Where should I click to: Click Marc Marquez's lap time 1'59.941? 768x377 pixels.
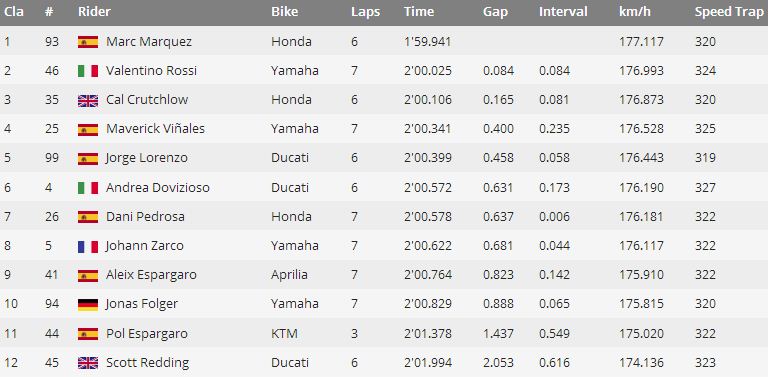(427, 42)
